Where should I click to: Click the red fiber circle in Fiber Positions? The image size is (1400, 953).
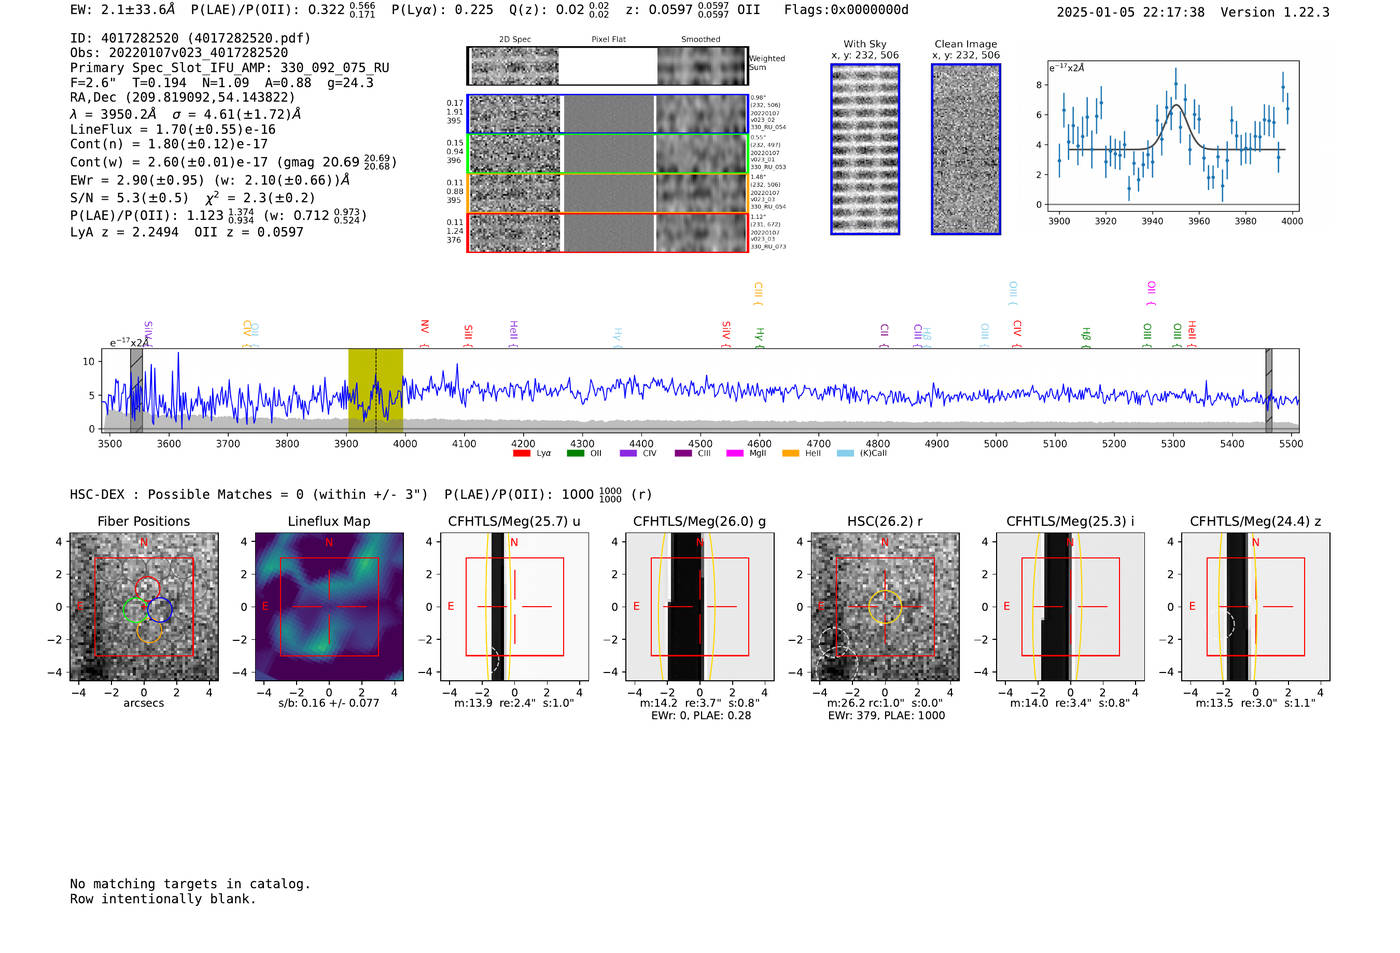click(147, 588)
